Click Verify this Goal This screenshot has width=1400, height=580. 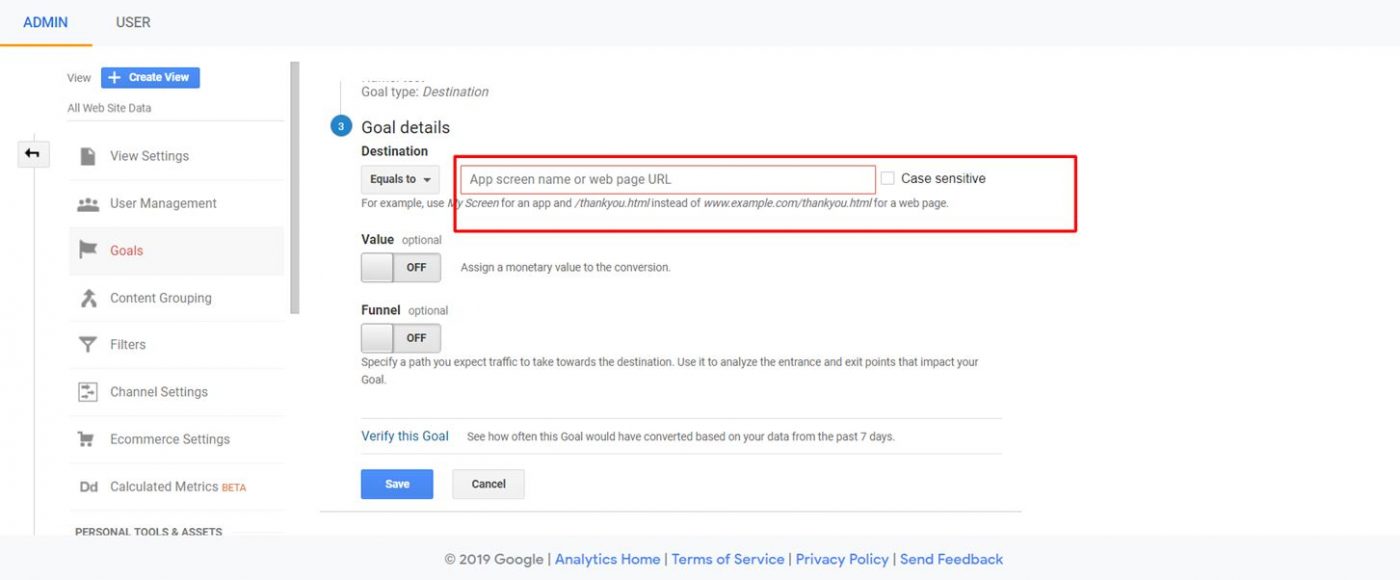404,435
